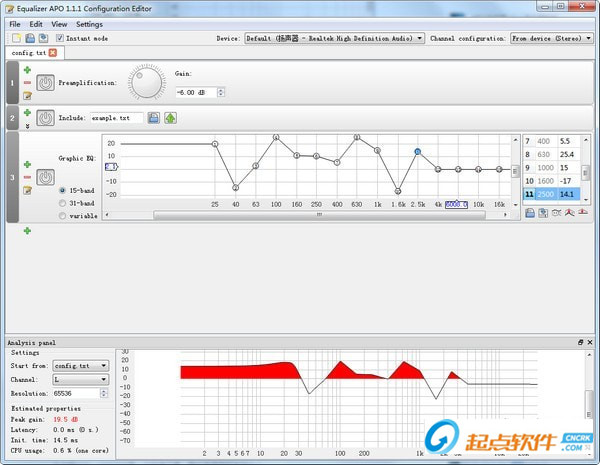The image size is (600, 465).
Task: Import a Graphic EQ response from file
Action: (x=530, y=213)
